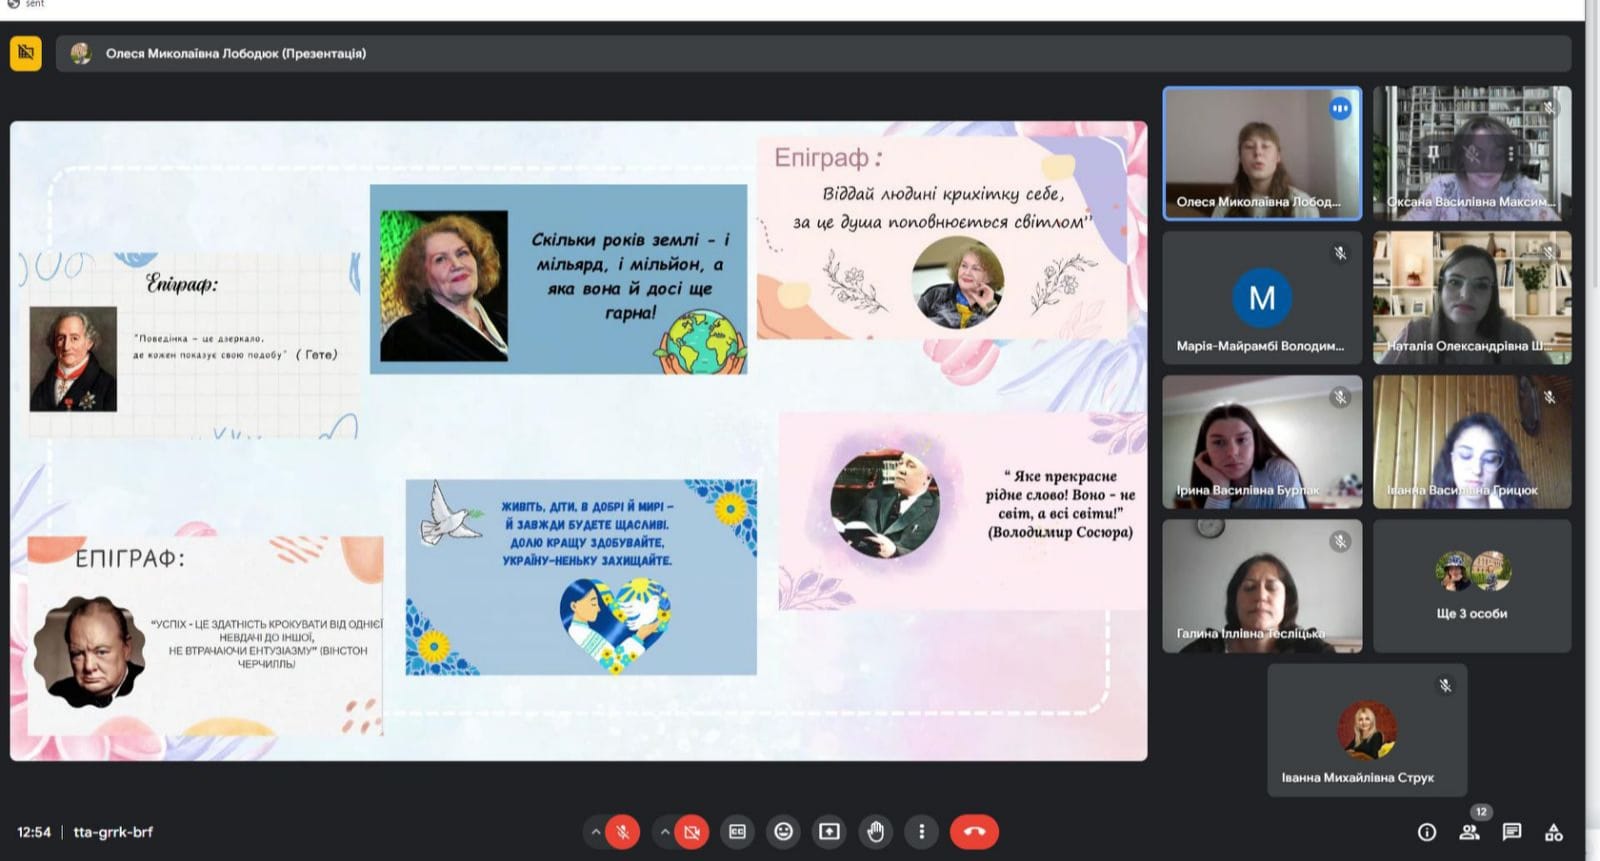Click the yellow presentation icon in the top bar

click(26, 54)
